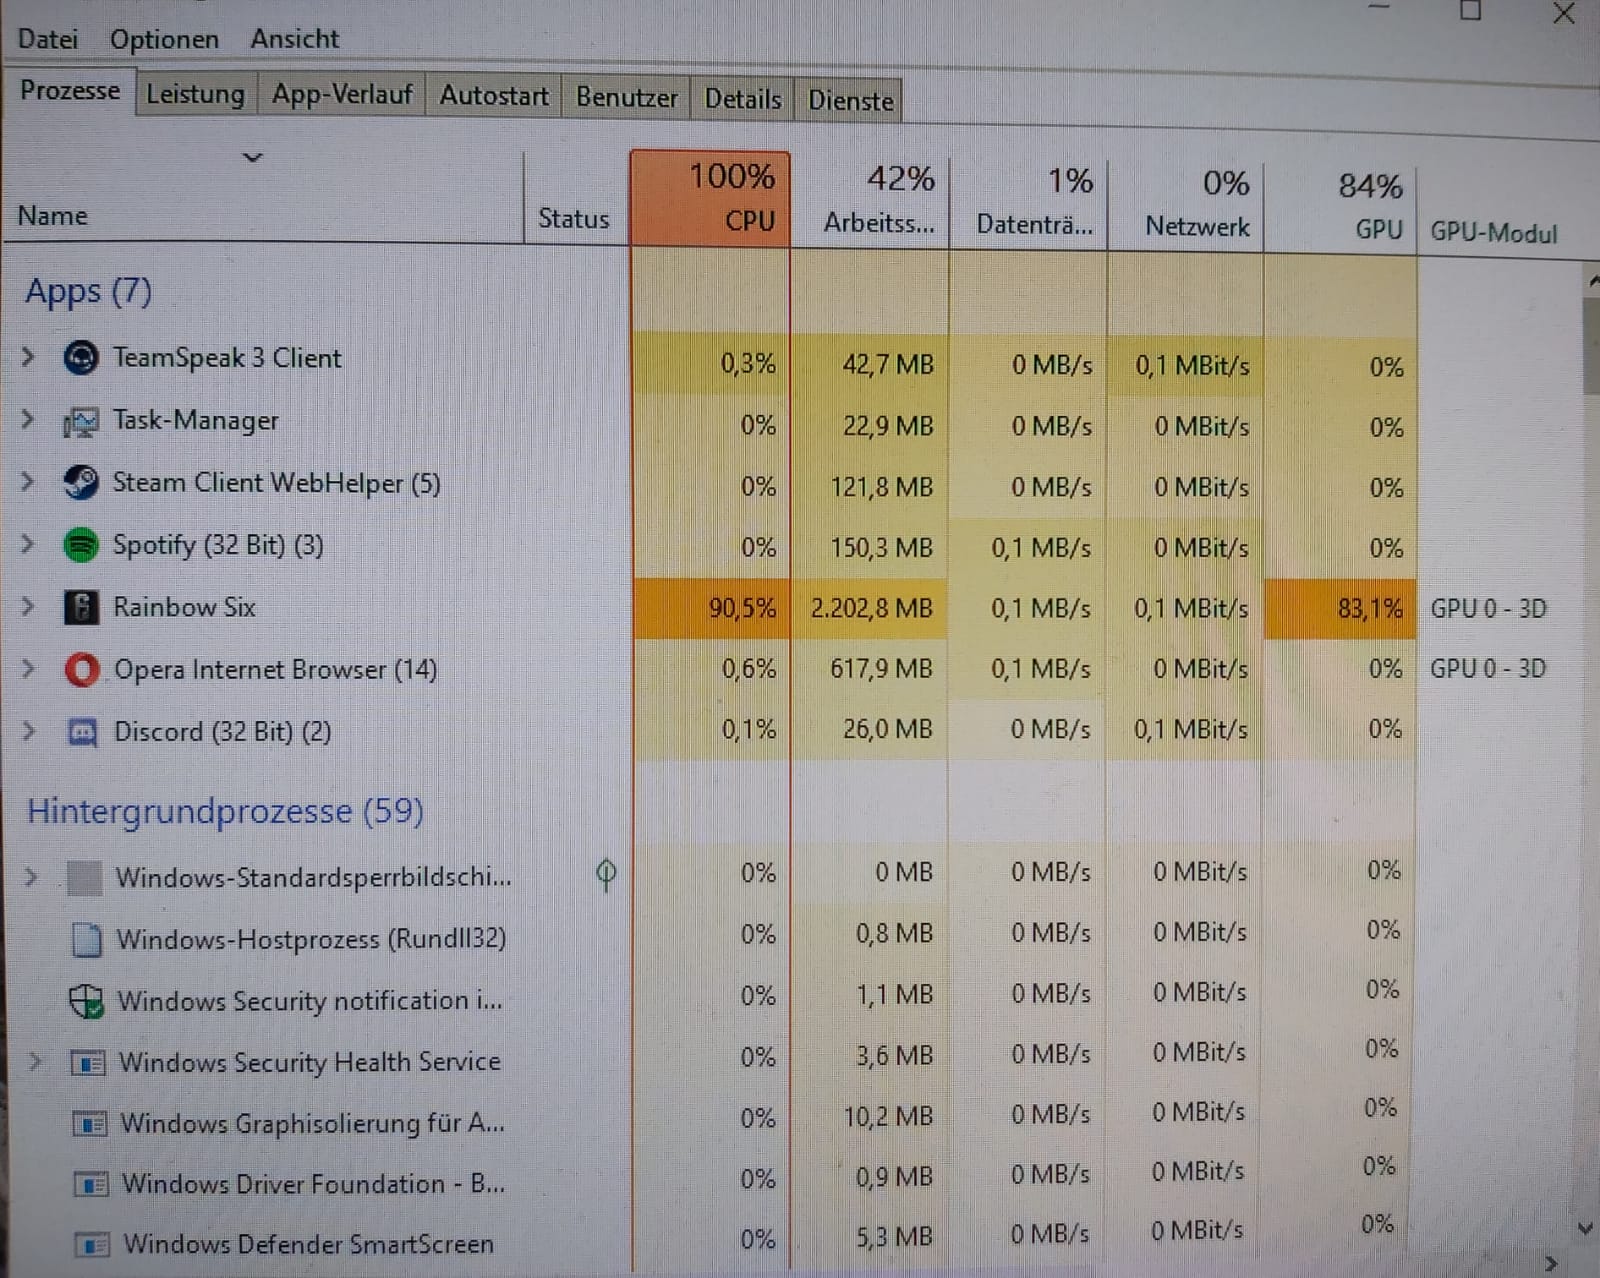
Task: Switch to the Autostart tab
Action: click(494, 96)
